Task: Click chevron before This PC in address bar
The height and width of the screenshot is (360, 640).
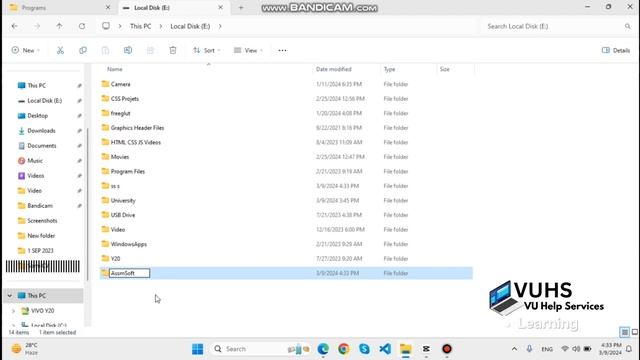Action: [x=120, y=26]
